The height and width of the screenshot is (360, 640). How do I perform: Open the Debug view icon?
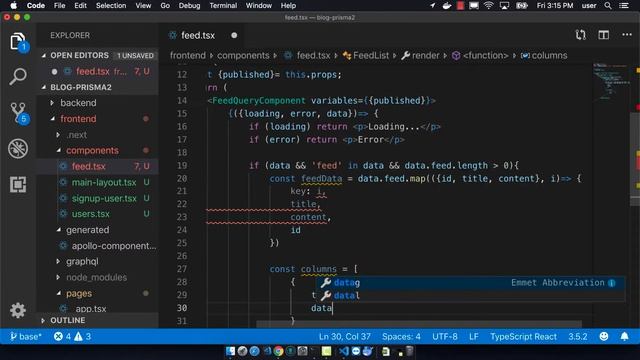point(18,149)
